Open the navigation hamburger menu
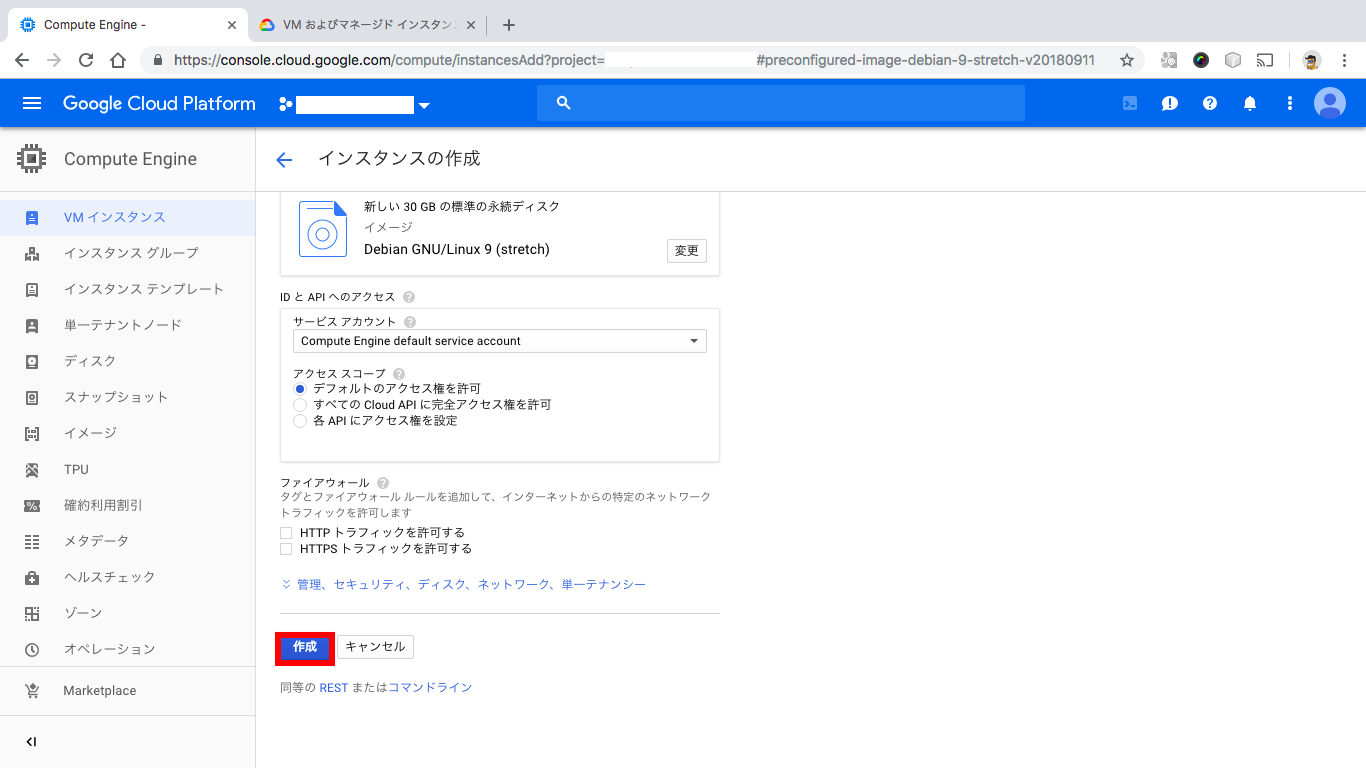The width and height of the screenshot is (1366, 768). pyautogui.click(x=31, y=102)
